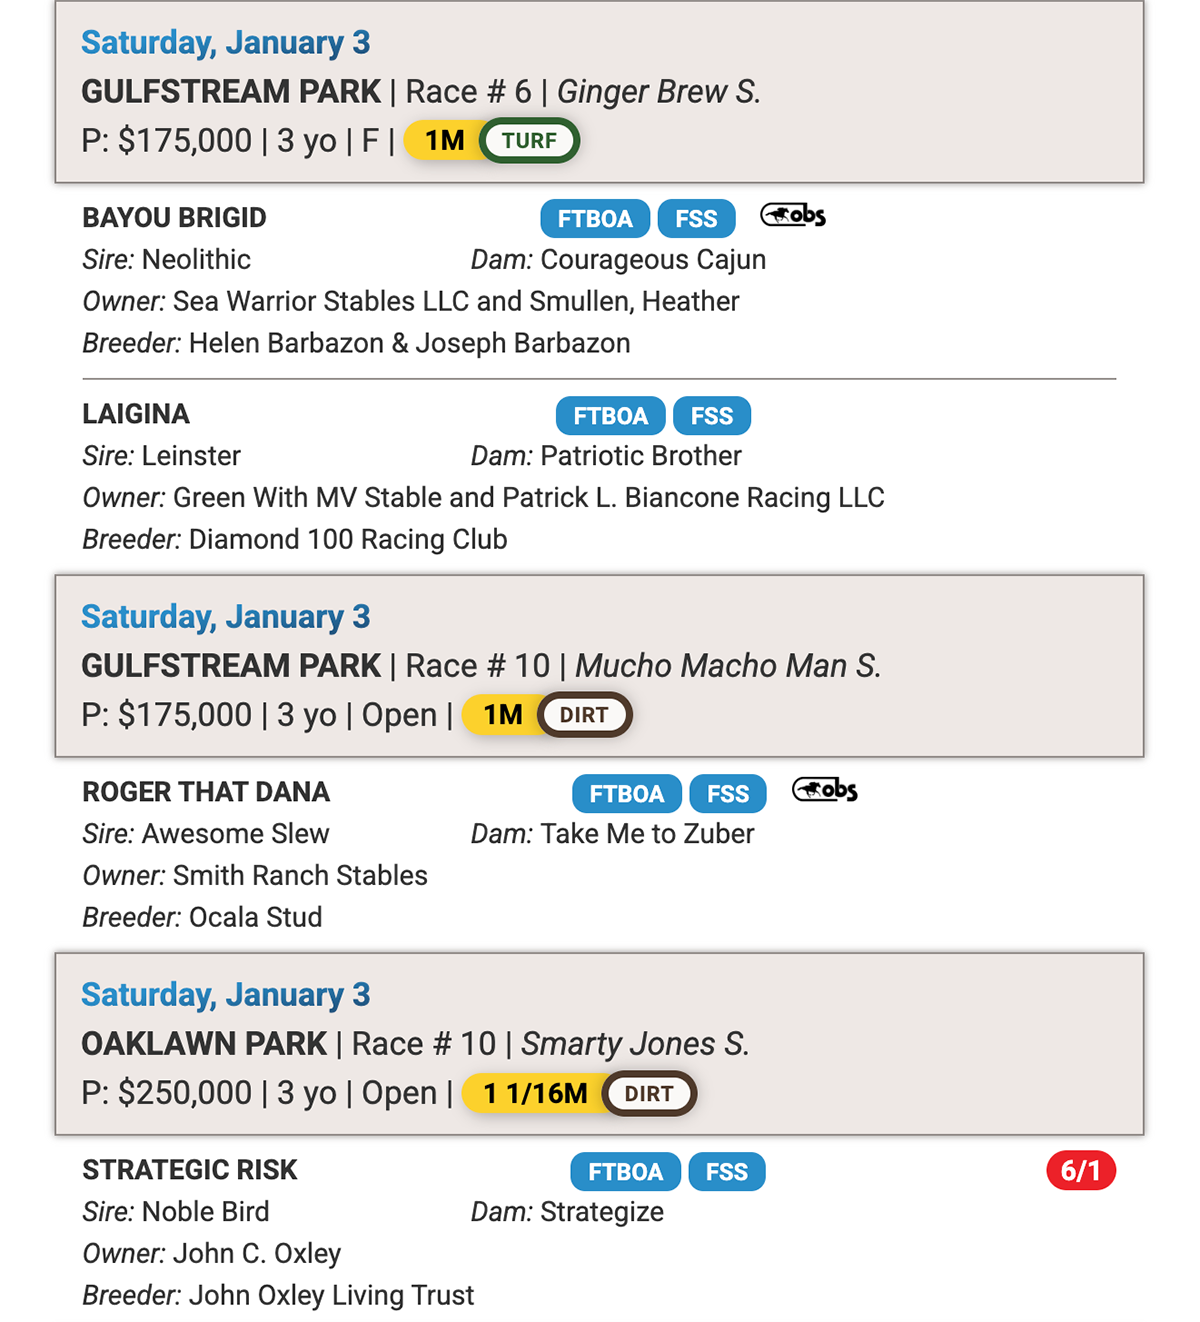Click the DIRT pill for Smarty Jones S.
The image size is (1200, 1322).
649,1093
